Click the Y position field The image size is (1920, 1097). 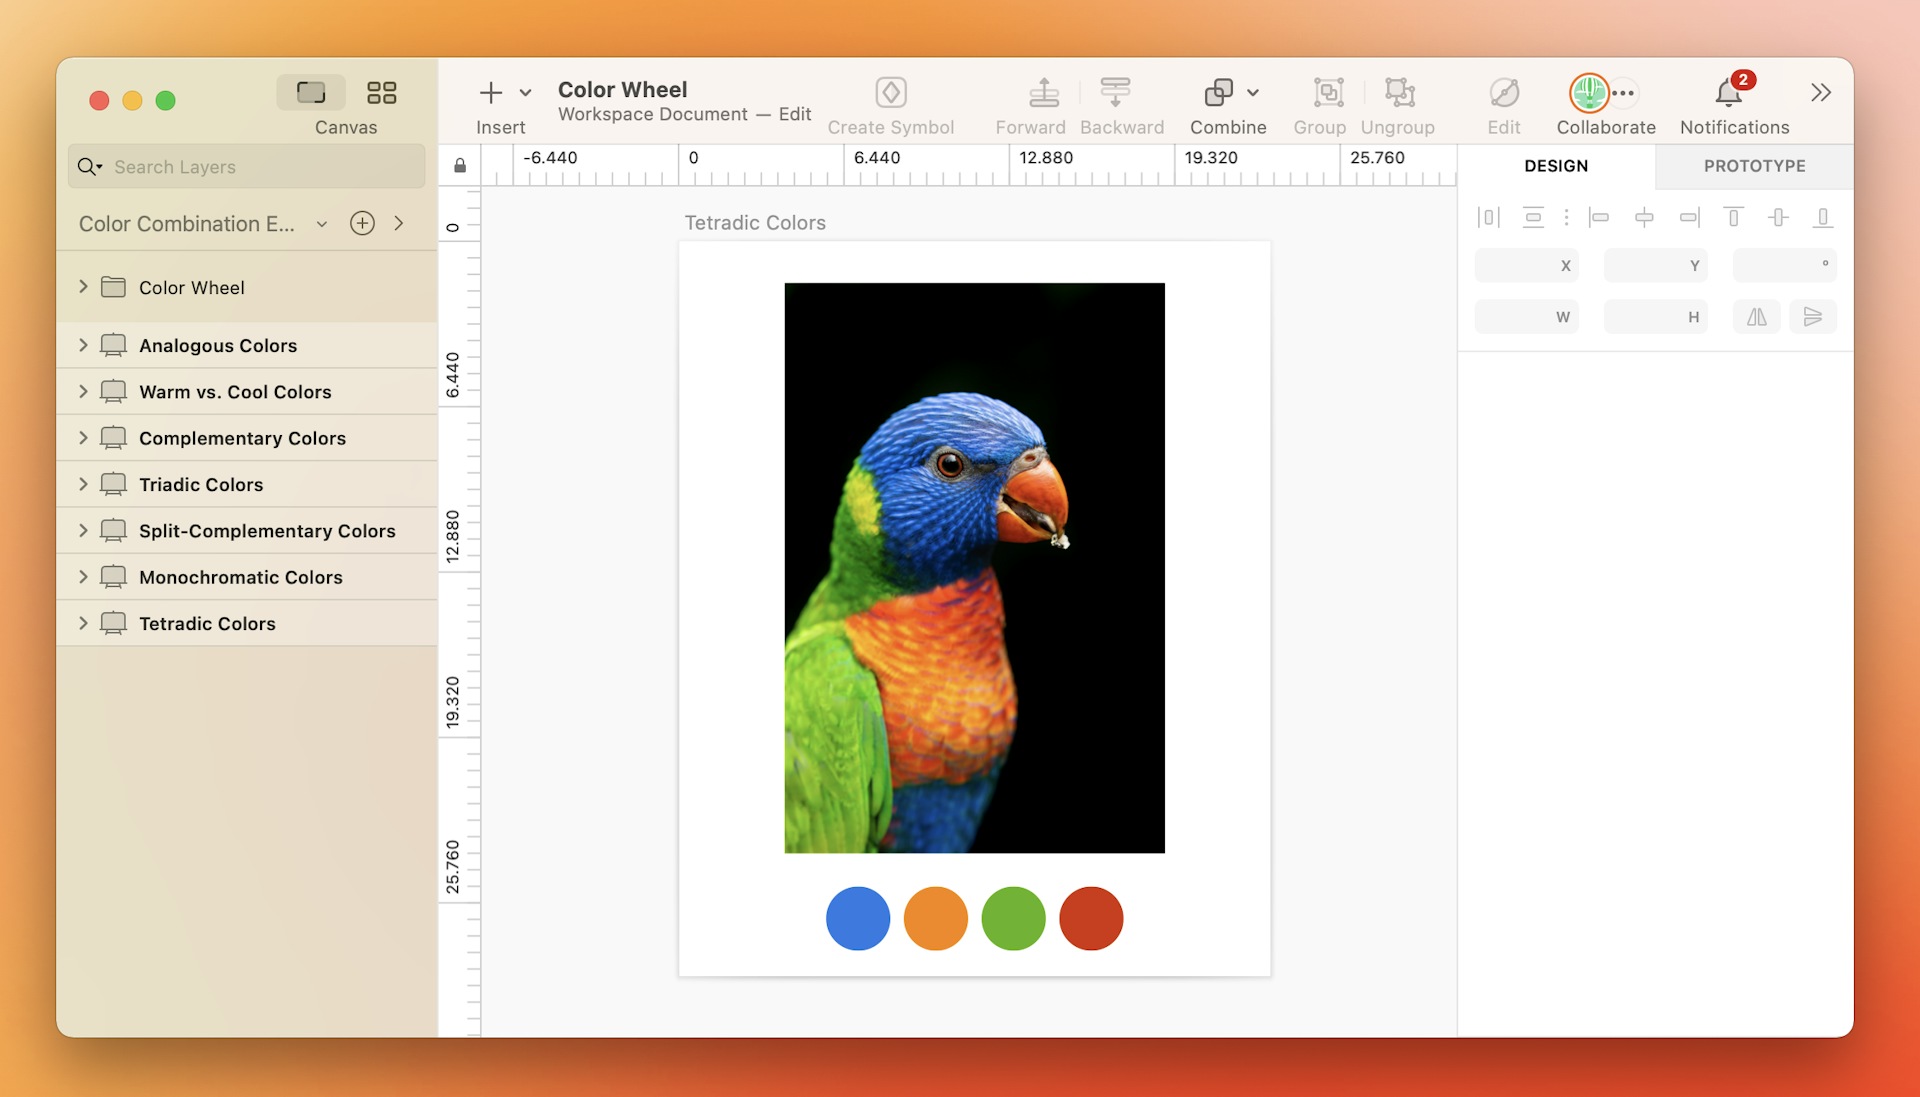1655,265
